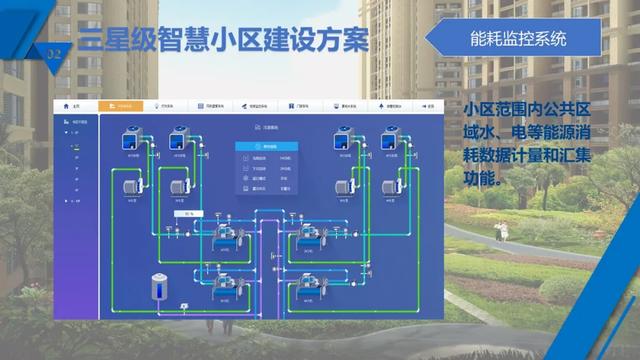Select the third pump motor from the left
640x360 pixels.
345,187
